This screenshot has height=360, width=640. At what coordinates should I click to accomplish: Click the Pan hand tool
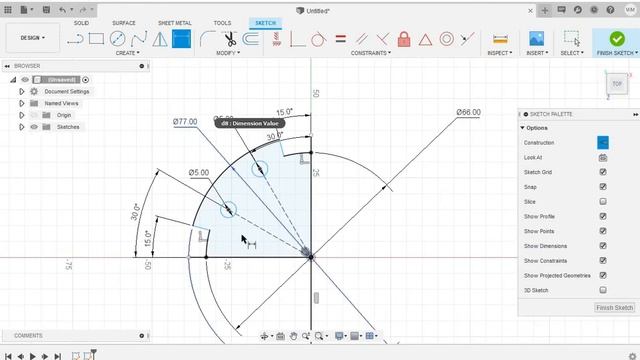click(293, 336)
